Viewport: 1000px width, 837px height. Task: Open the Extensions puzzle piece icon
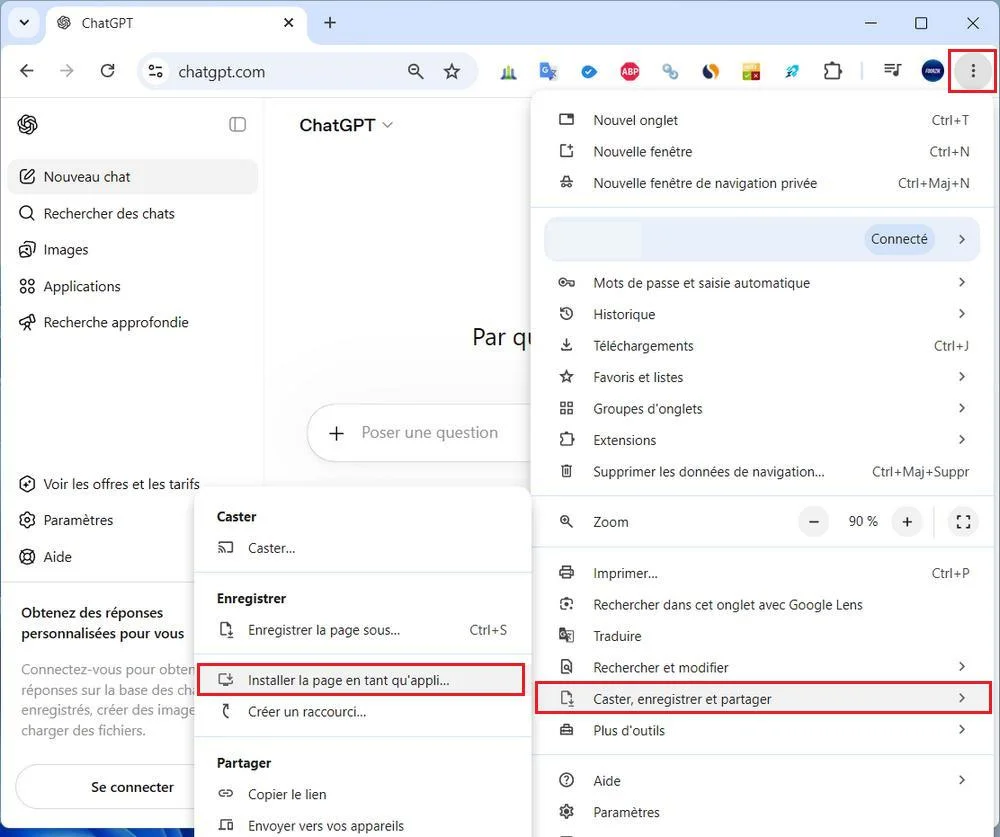(x=832, y=71)
